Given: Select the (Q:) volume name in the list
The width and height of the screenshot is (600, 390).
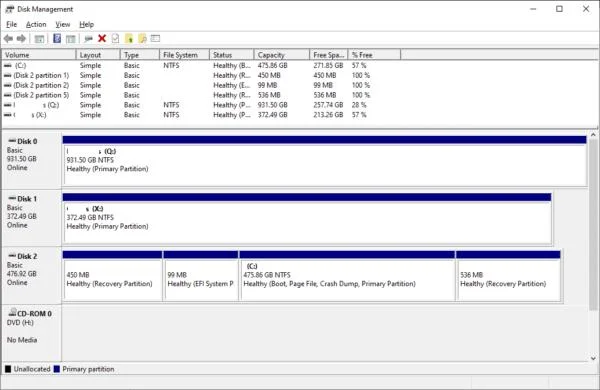Looking at the screenshot, I should tap(36, 105).
